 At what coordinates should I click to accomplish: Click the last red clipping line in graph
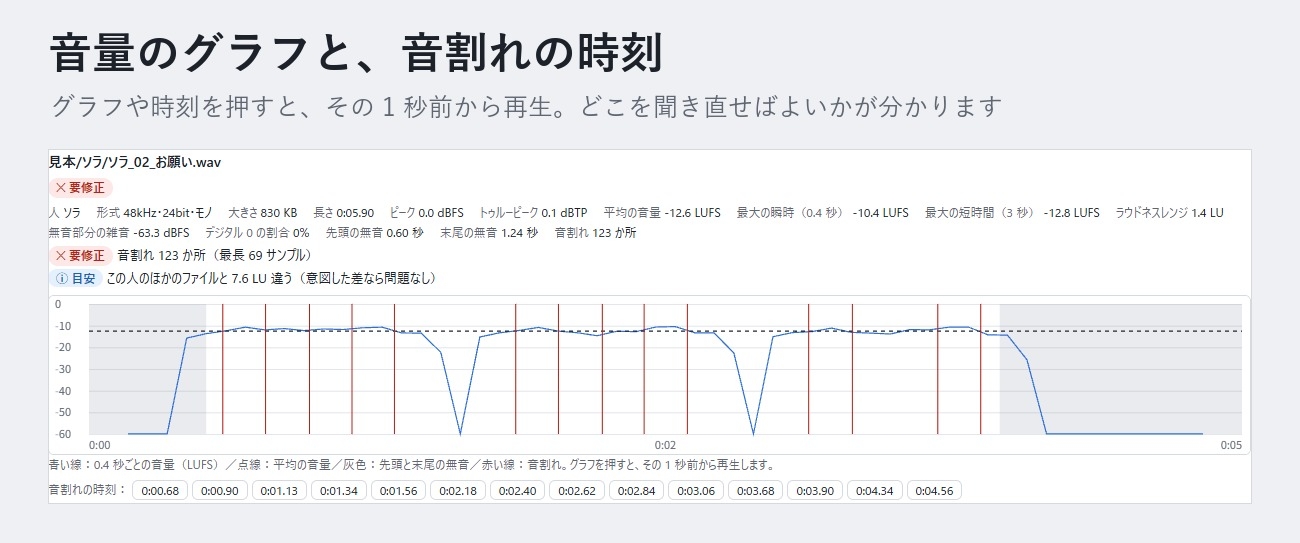point(980,369)
